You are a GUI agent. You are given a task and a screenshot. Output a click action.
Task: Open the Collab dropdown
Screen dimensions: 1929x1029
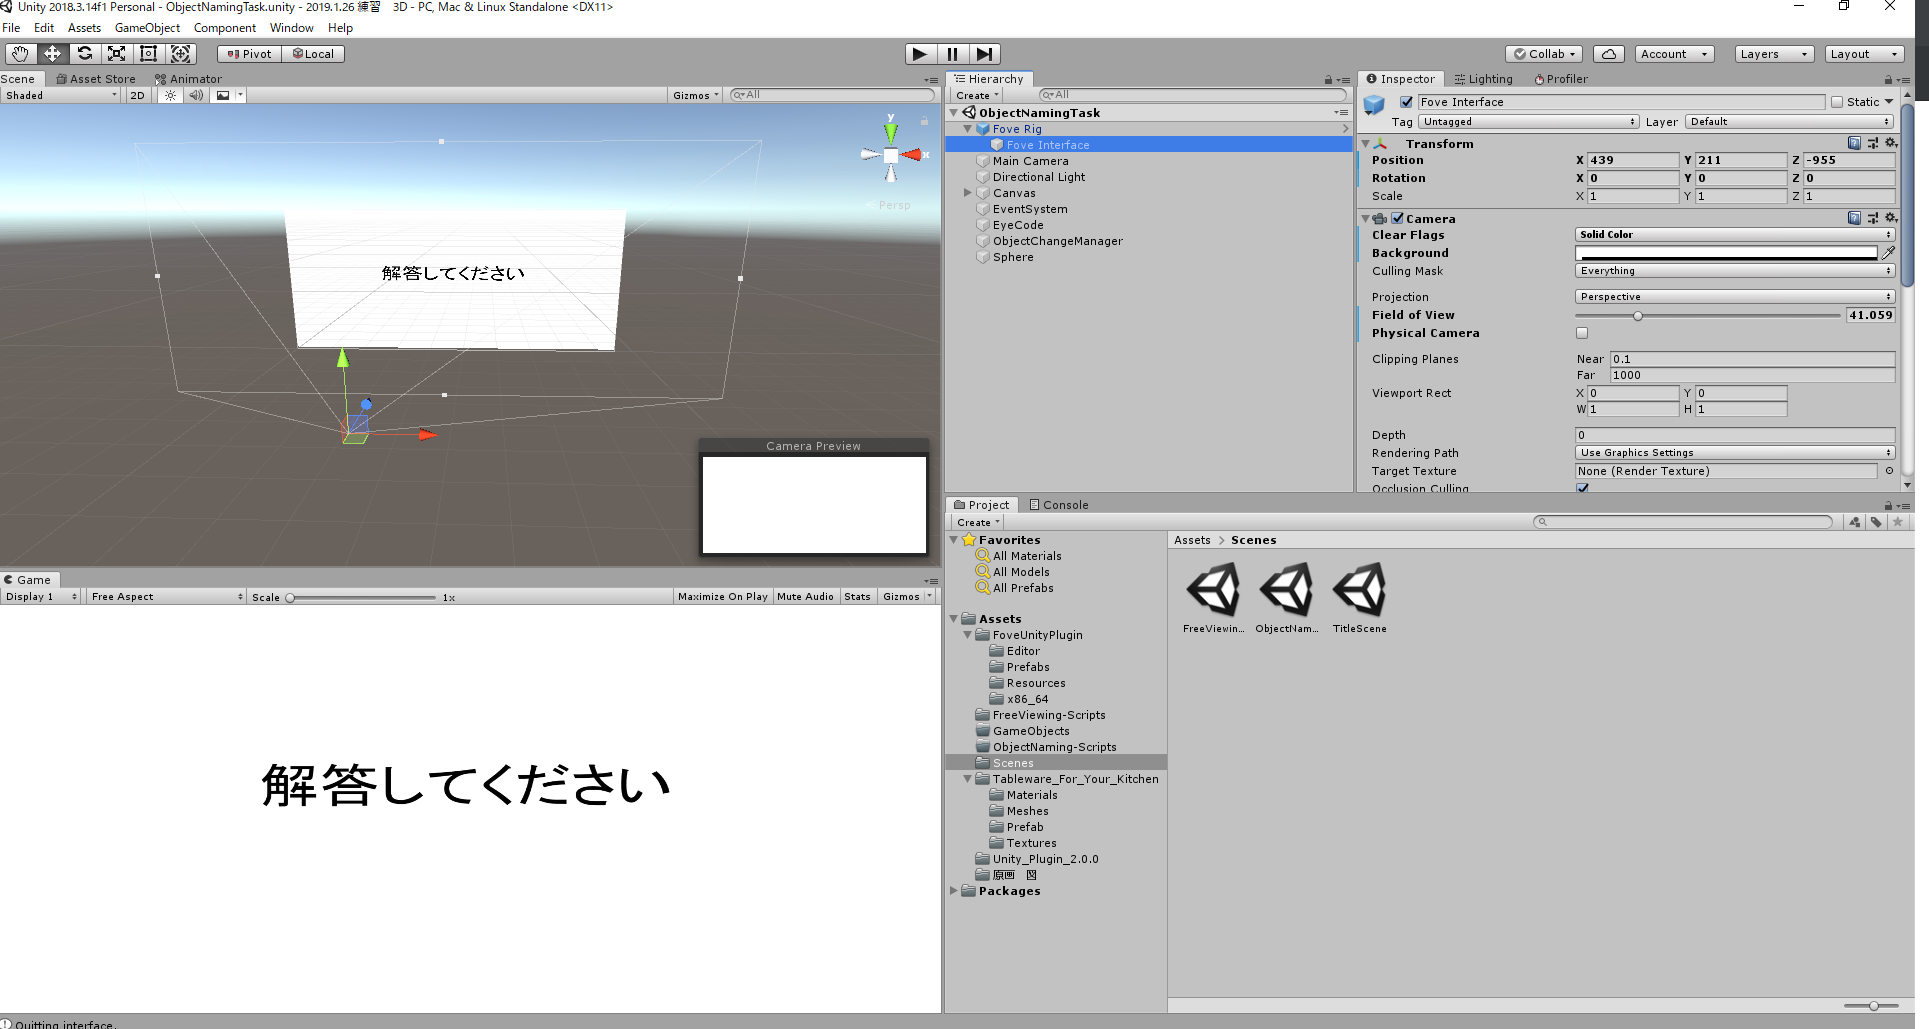point(1543,53)
